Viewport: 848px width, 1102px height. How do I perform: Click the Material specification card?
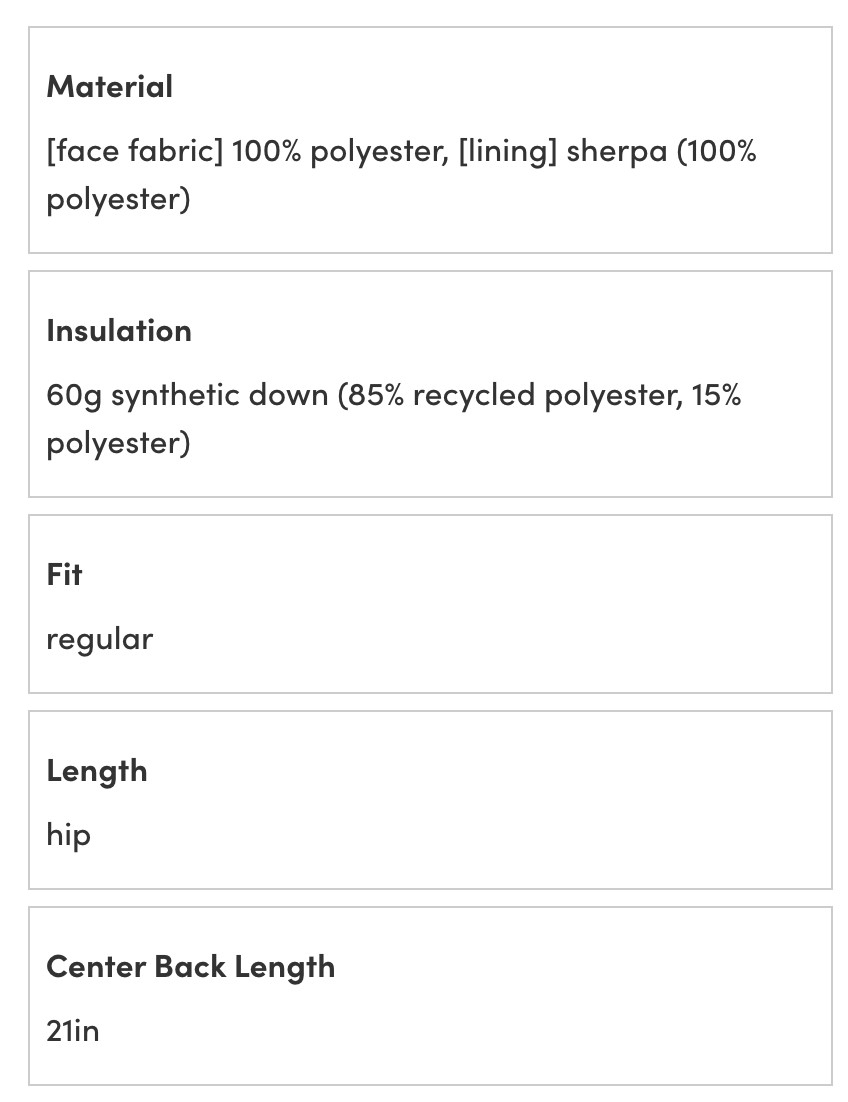tap(430, 140)
